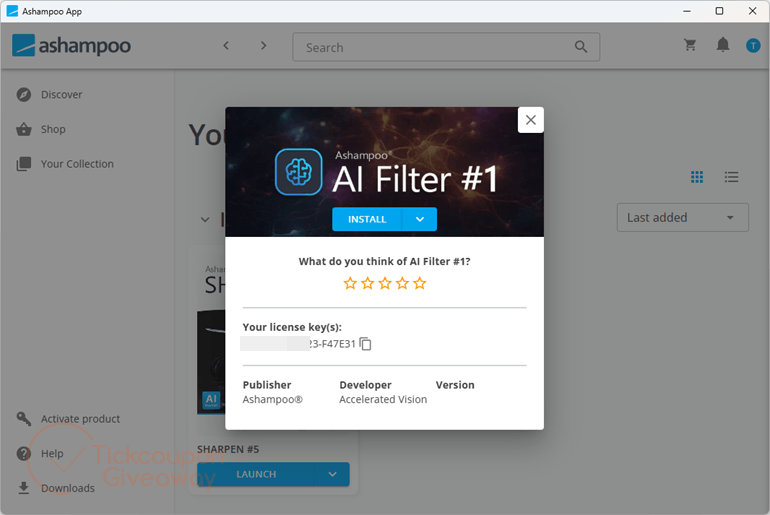Close the AI Filter #1 dialog
Image resolution: width=770 pixels, height=515 pixels.
[x=530, y=120]
